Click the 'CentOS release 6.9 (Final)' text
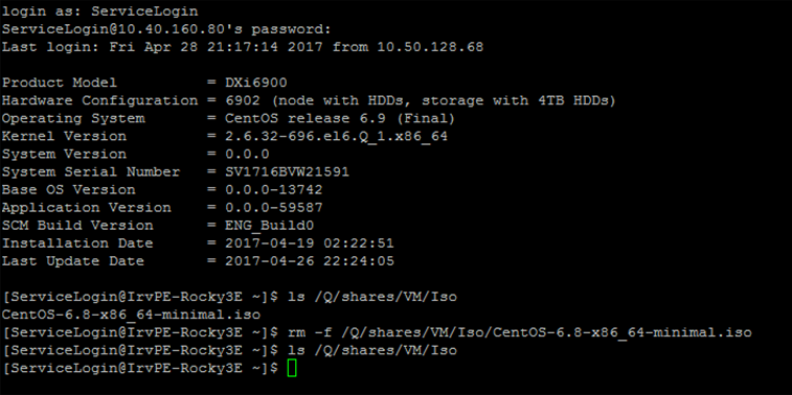 pos(340,119)
